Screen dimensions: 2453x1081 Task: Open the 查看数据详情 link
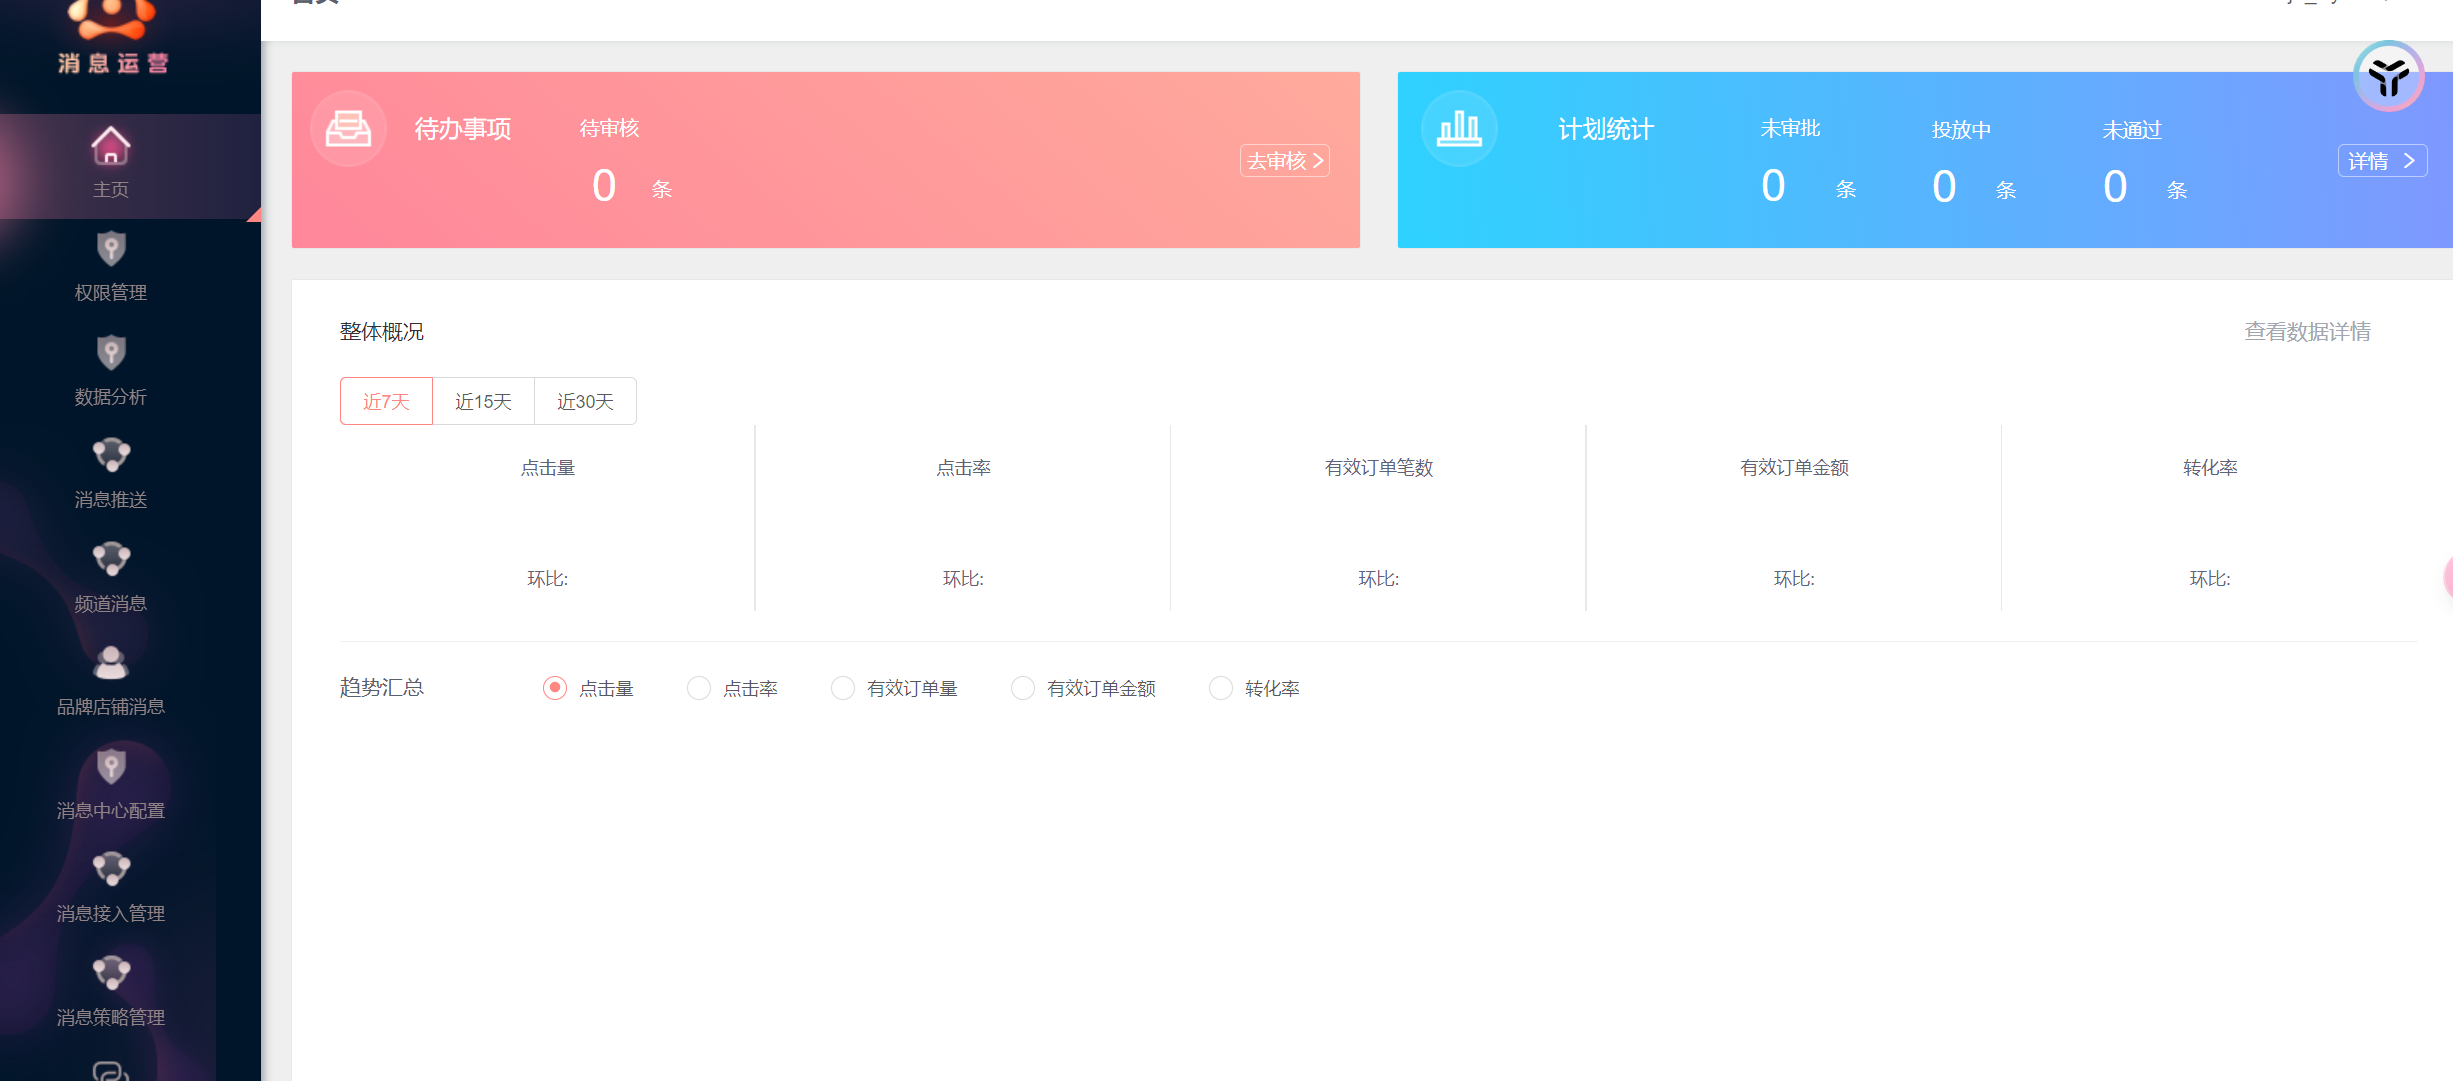(2307, 332)
